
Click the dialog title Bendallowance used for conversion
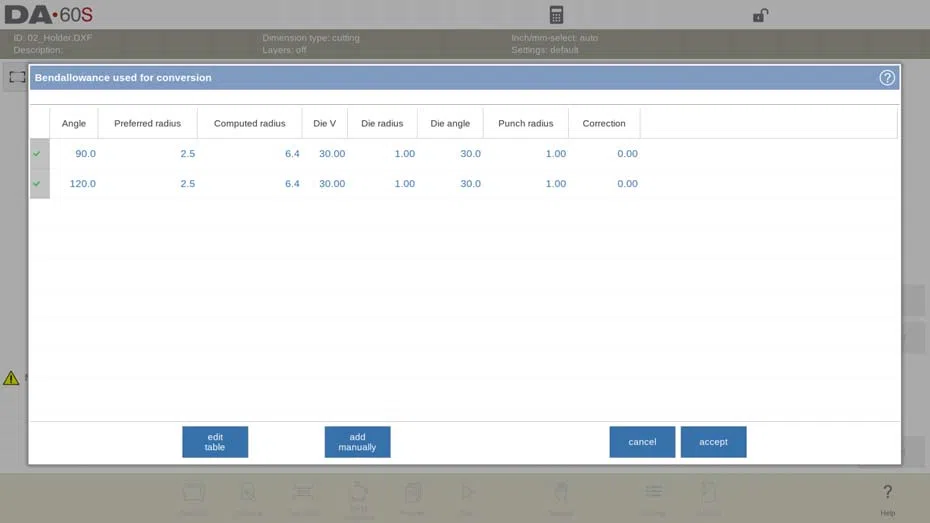tap(123, 78)
